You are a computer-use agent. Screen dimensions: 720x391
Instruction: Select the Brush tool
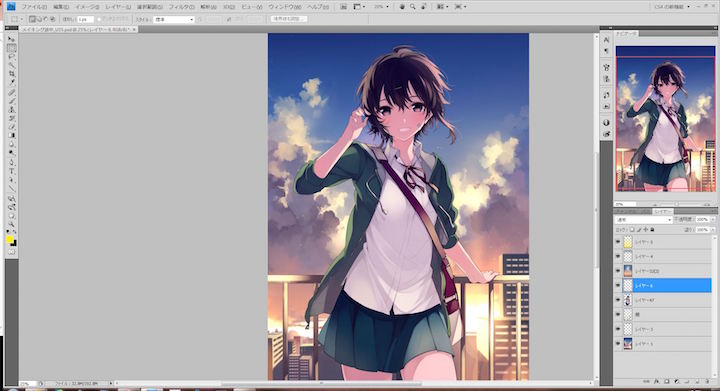11,101
